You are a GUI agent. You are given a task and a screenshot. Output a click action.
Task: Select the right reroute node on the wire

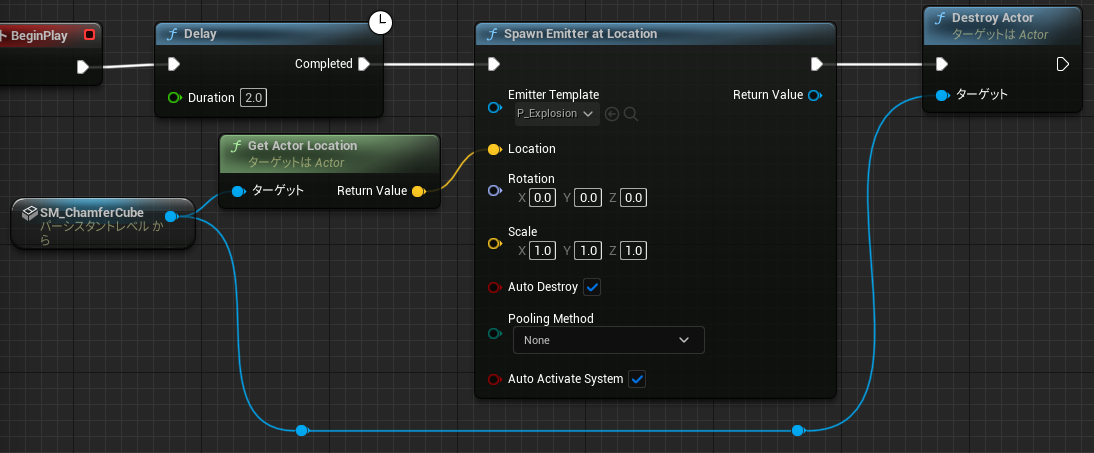point(797,431)
